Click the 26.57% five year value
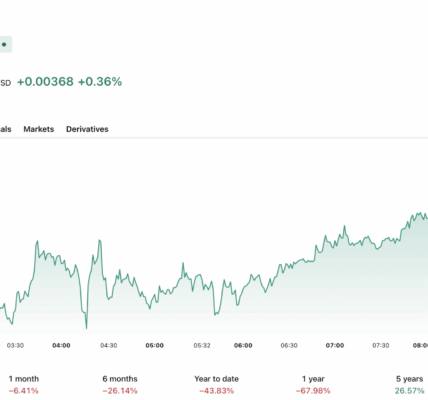The height and width of the screenshot is (400, 428). click(x=409, y=390)
